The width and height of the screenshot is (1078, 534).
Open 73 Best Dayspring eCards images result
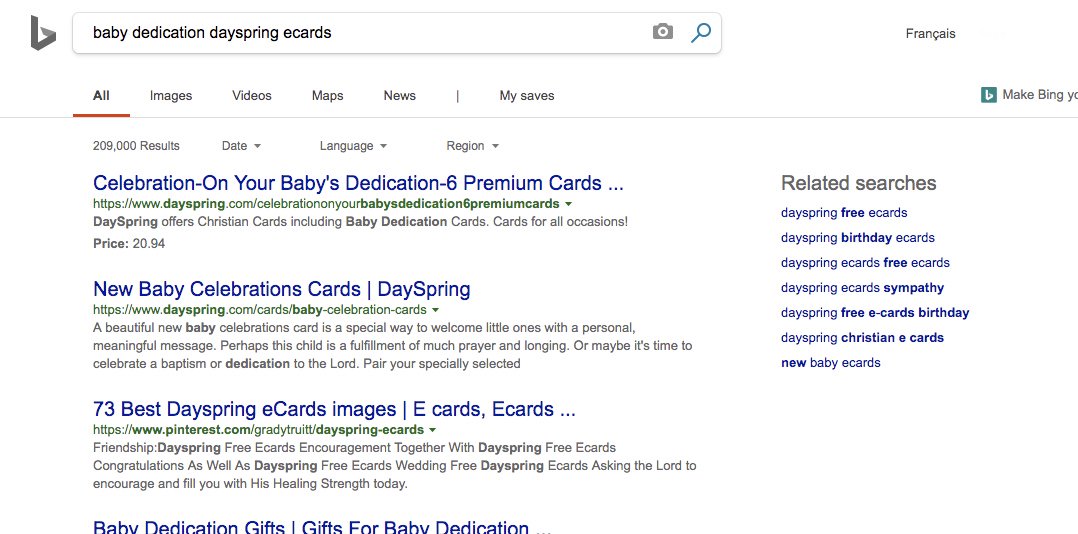tap(334, 409)
